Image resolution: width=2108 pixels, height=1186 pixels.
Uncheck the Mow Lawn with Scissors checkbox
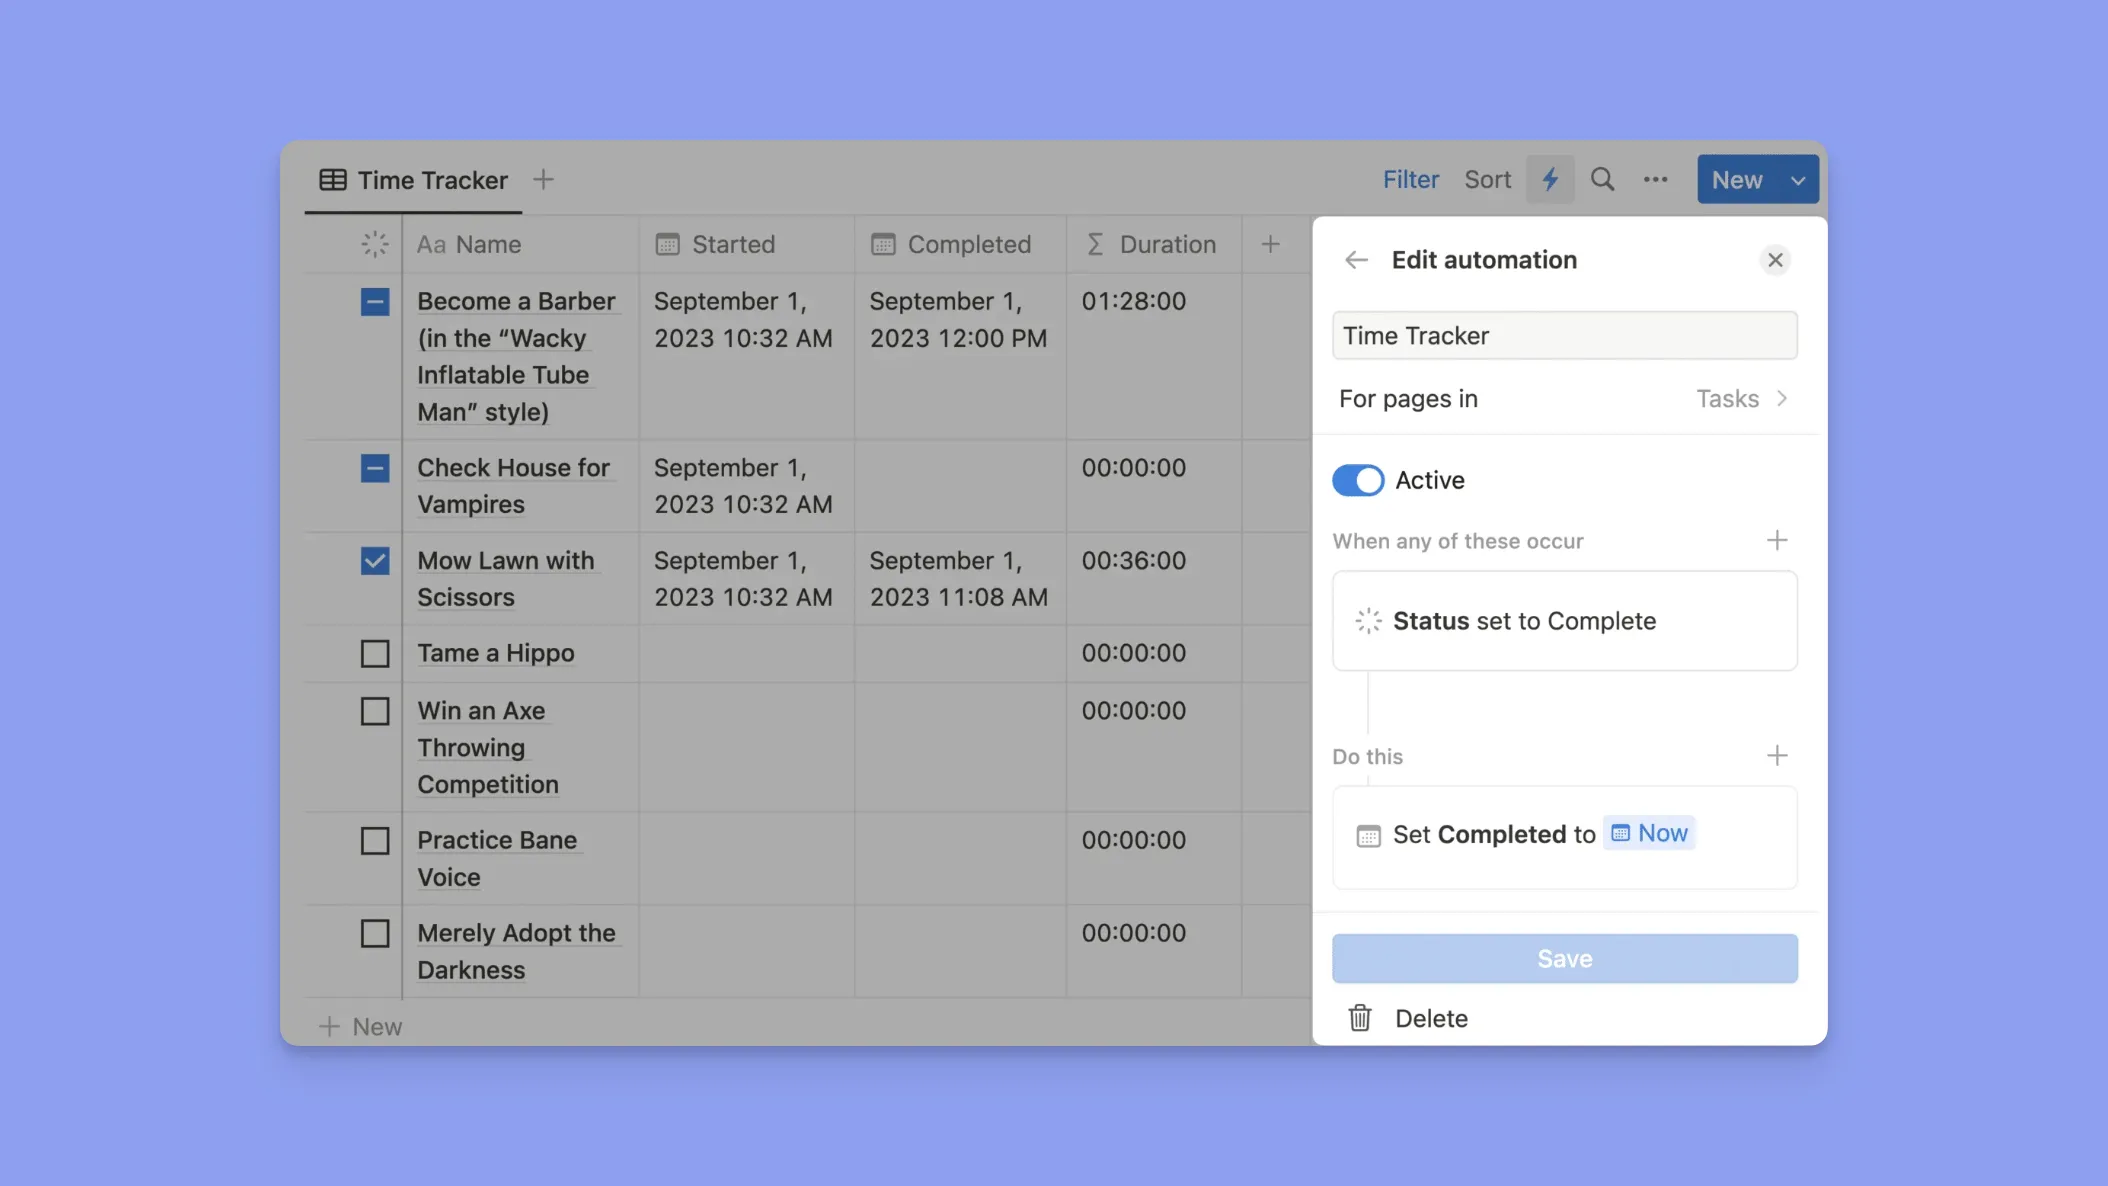(375, 561)
